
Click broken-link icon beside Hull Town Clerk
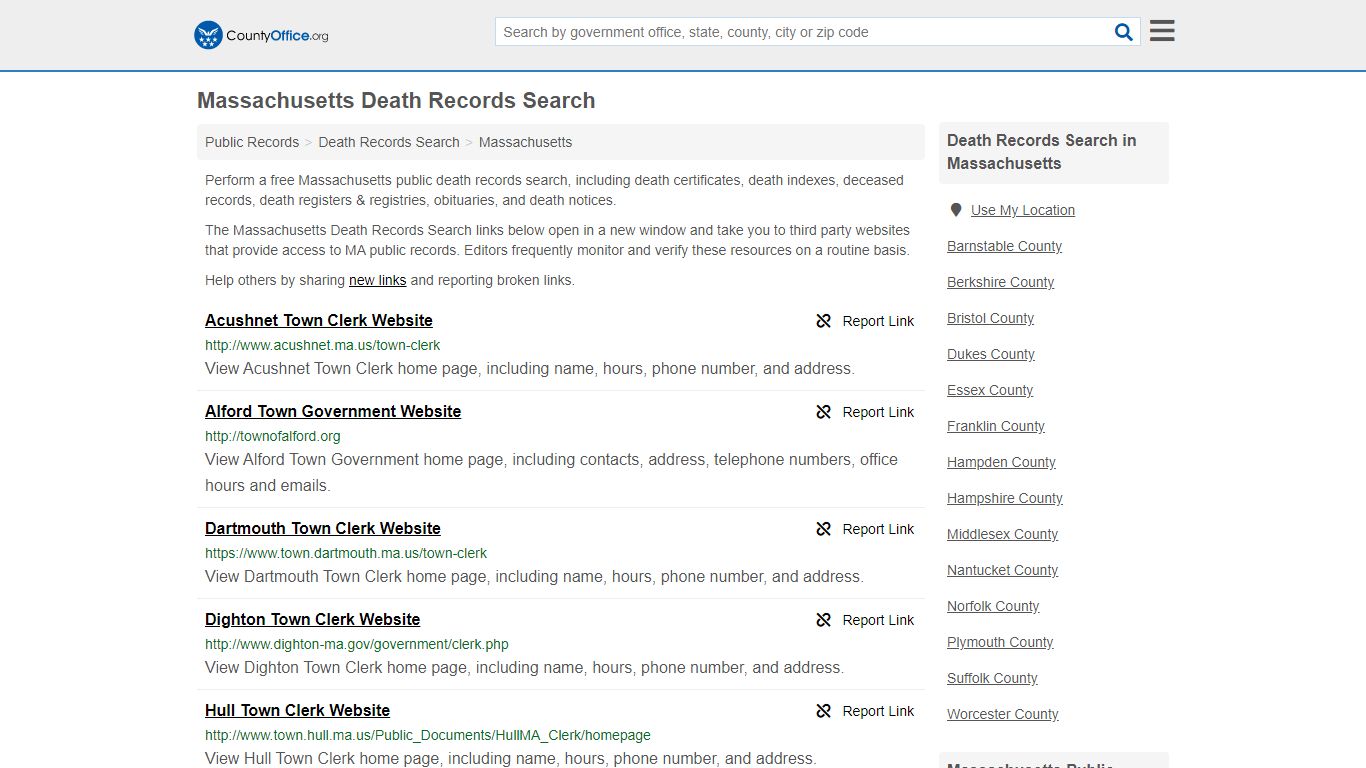pos(824,711)
